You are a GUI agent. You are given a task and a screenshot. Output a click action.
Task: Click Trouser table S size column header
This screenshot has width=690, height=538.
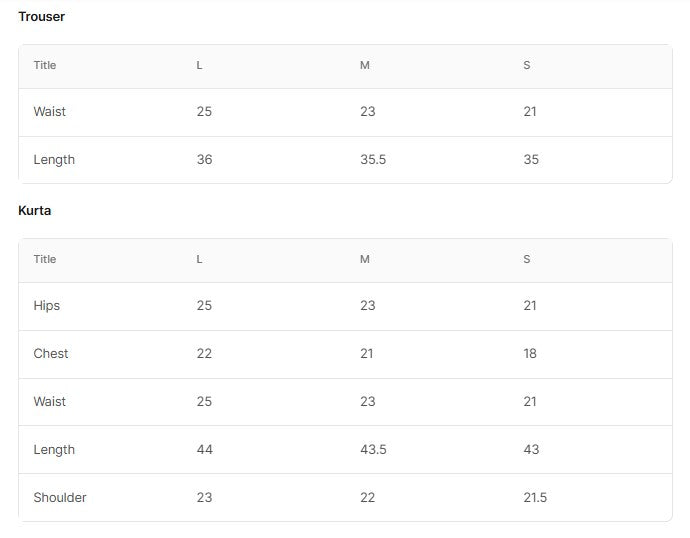(x=527, y=65)
